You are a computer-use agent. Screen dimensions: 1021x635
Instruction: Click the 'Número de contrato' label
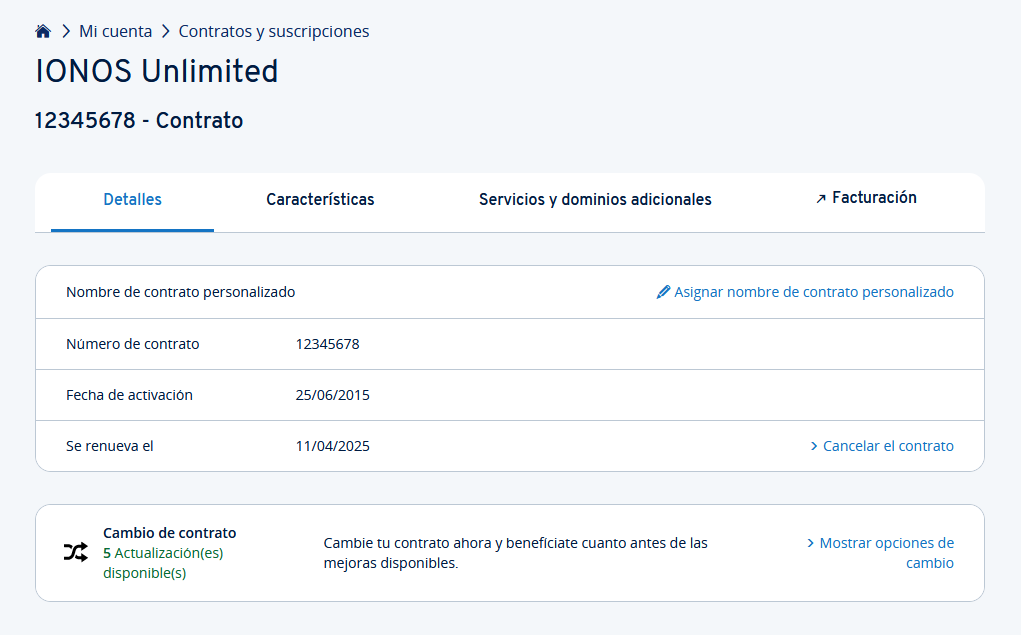click(132, 344)
